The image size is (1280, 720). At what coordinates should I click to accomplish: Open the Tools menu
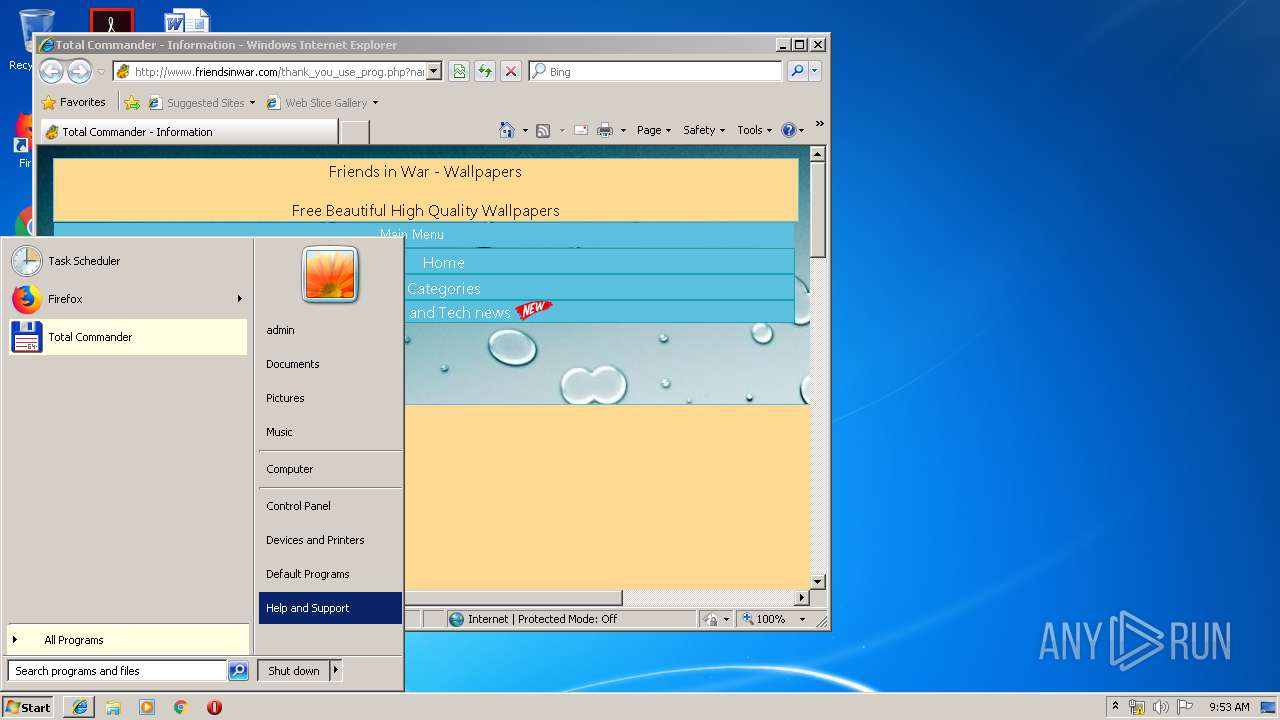[754, 130]
